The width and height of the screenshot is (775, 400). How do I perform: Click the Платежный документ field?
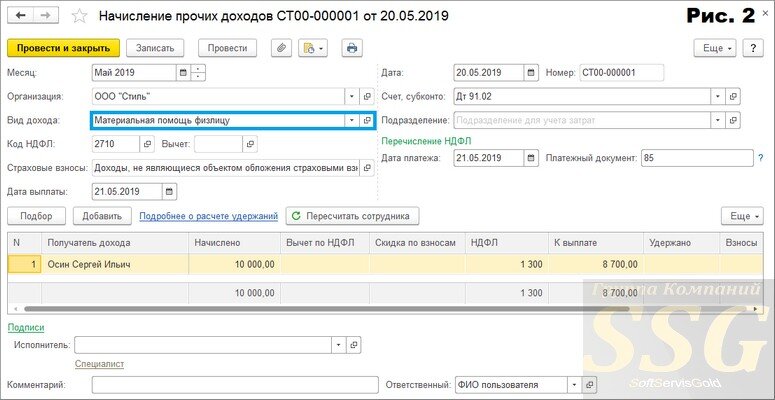point(697,158)
